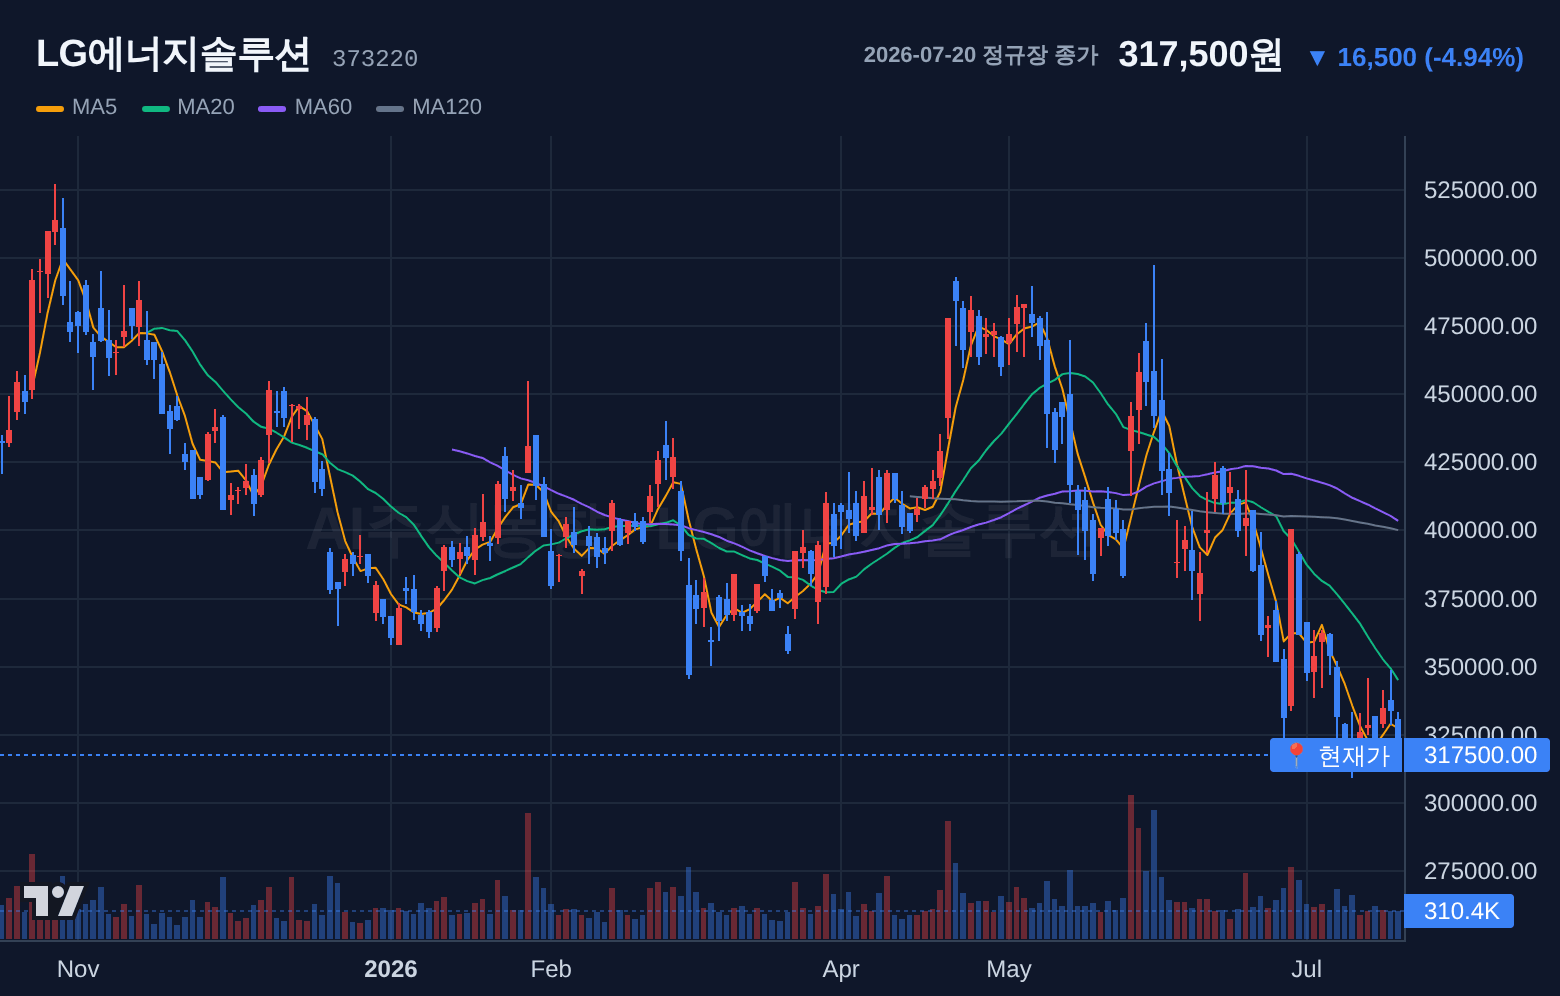Click the 현재가 current price label
The image size is (1560, 996).
(x=1354, y=755)
